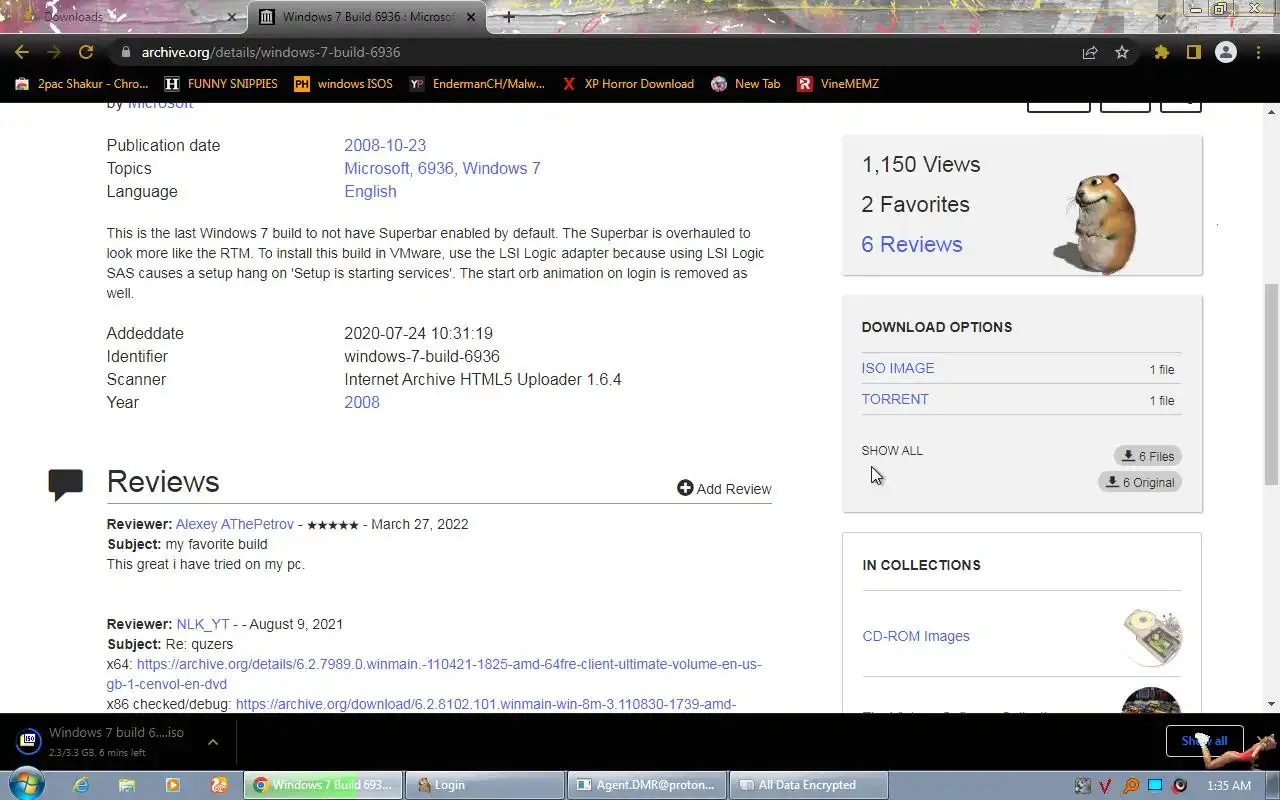Click the share page icon in address bar
The width and height of the screenshot is (1280, 800).
click(x=1090, y=52)
